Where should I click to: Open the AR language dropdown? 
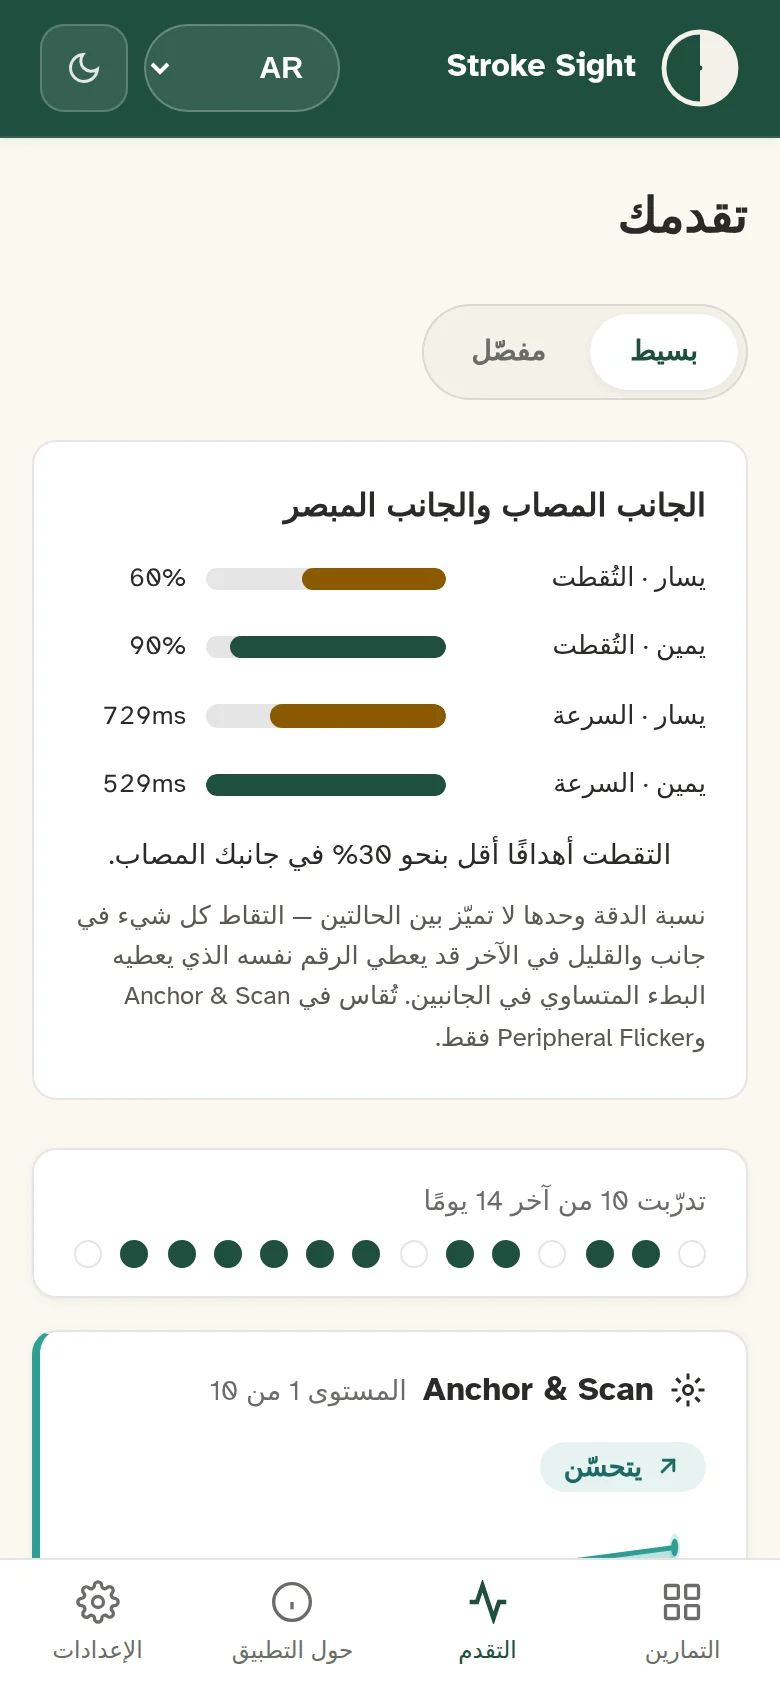point(242,68)
